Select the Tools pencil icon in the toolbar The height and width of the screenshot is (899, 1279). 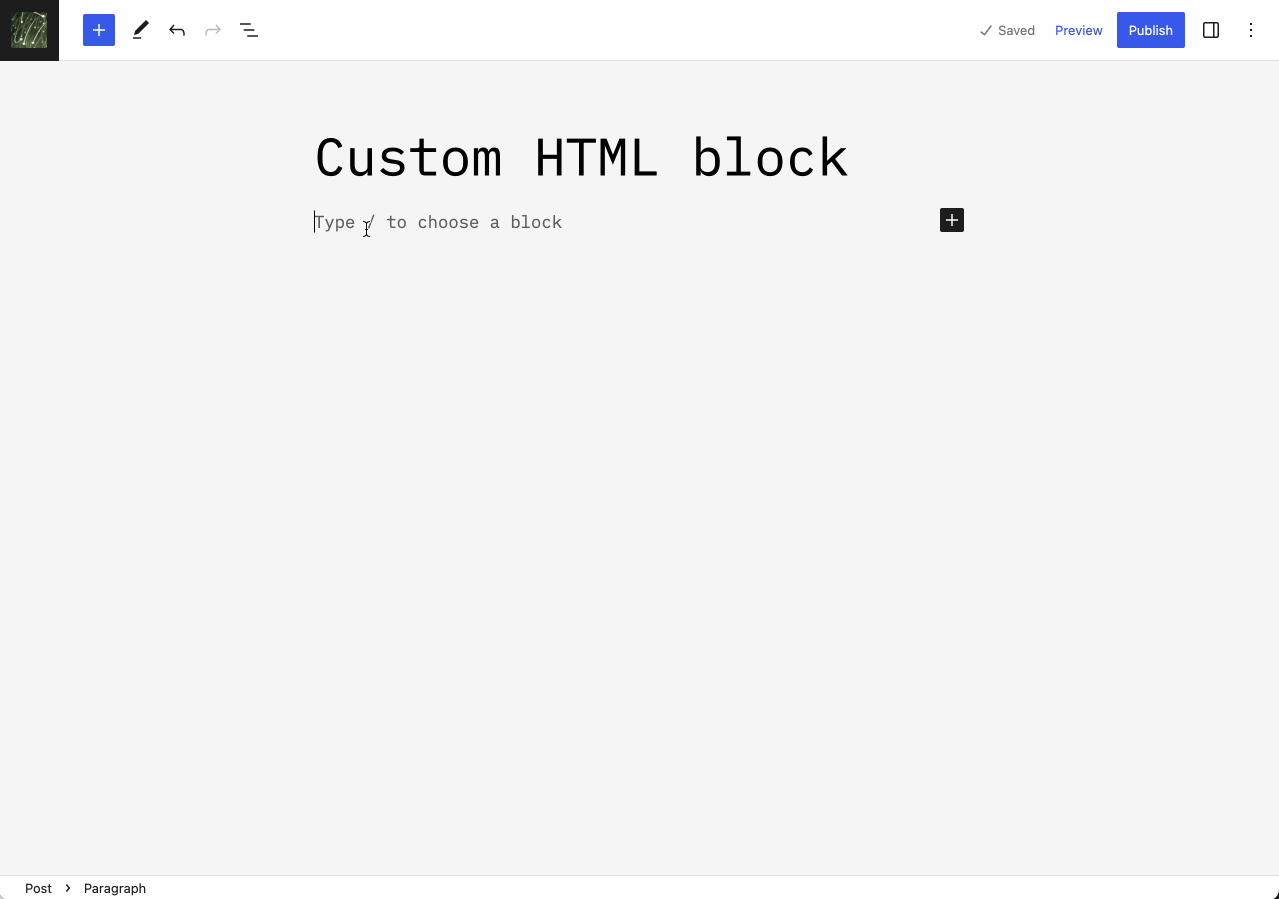coord(140,30)
